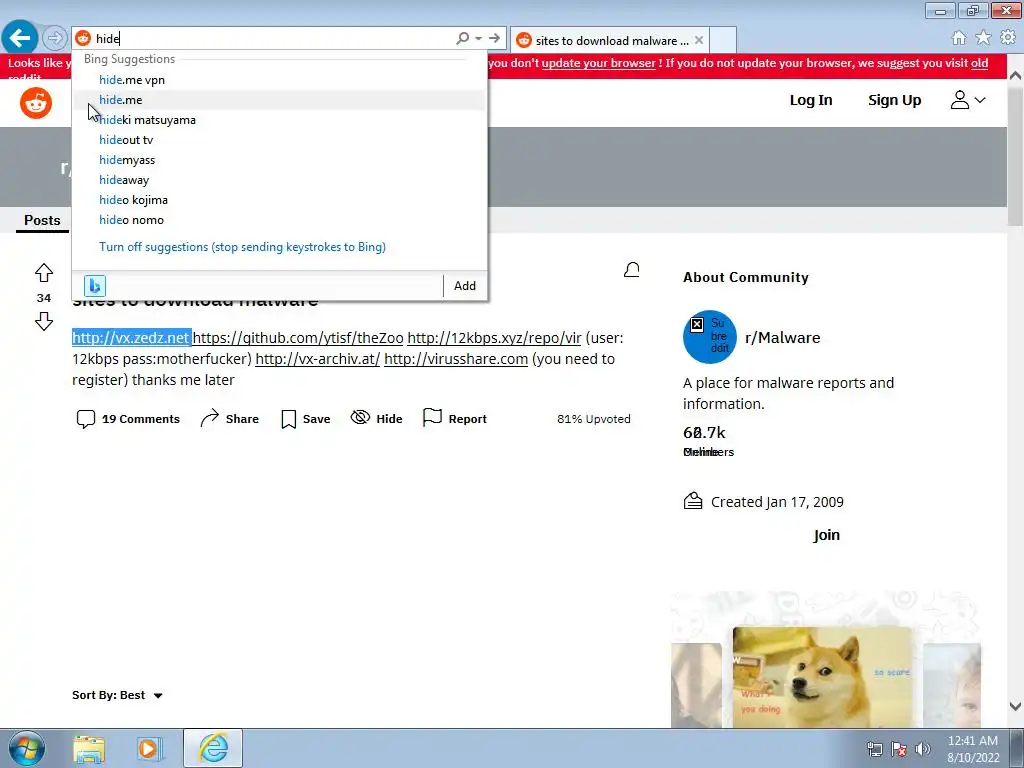Click the address bar text field
The height and width of the screenshot is (768, 1024).
click(274, 39)
